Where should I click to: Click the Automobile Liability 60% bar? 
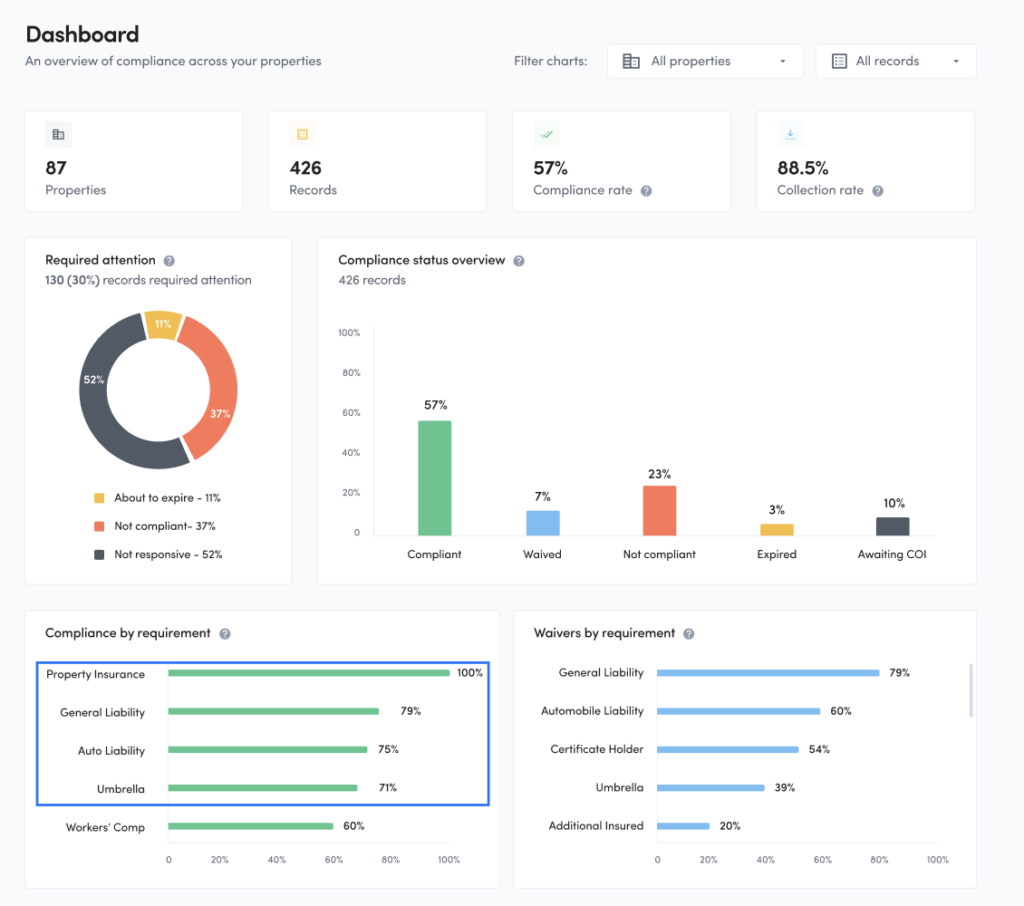click(739, 711)
